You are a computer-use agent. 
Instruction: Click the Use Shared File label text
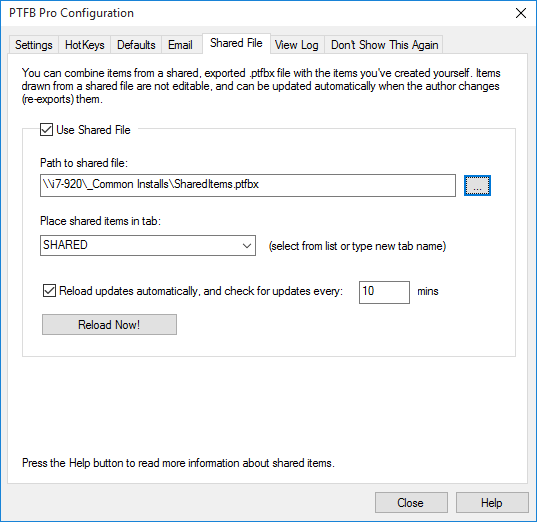point(93,130)
